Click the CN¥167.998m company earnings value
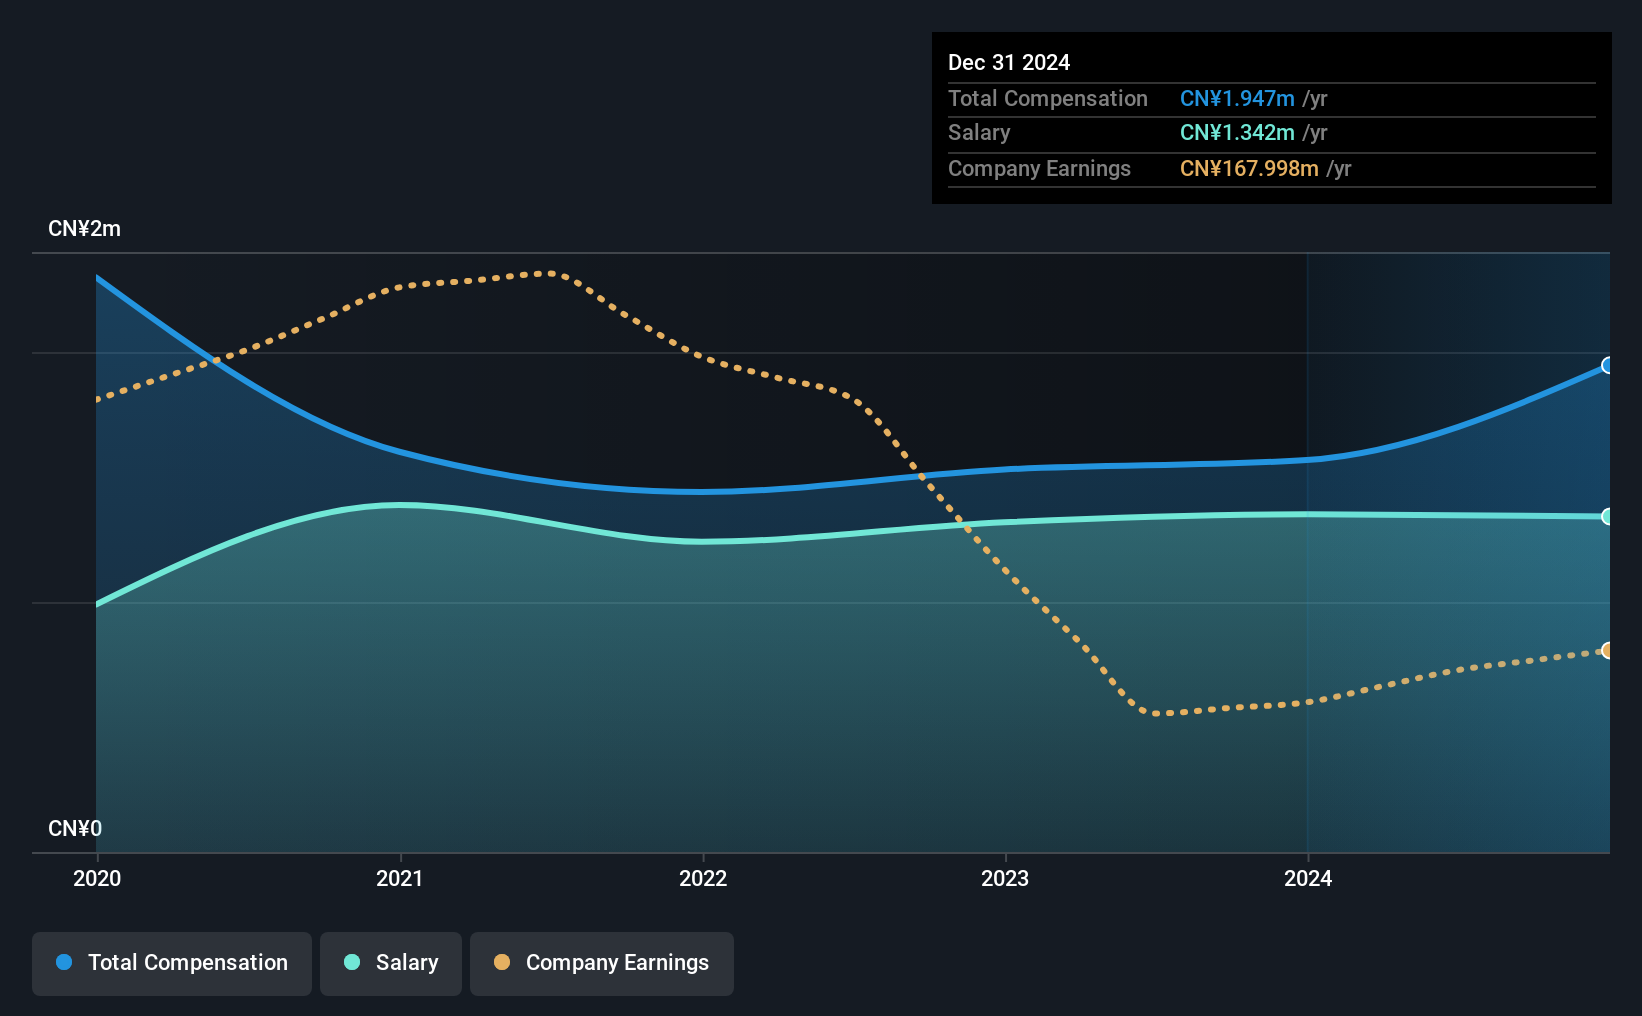This screenshot has width=1642, height=1016. (x=1249, y=169)
